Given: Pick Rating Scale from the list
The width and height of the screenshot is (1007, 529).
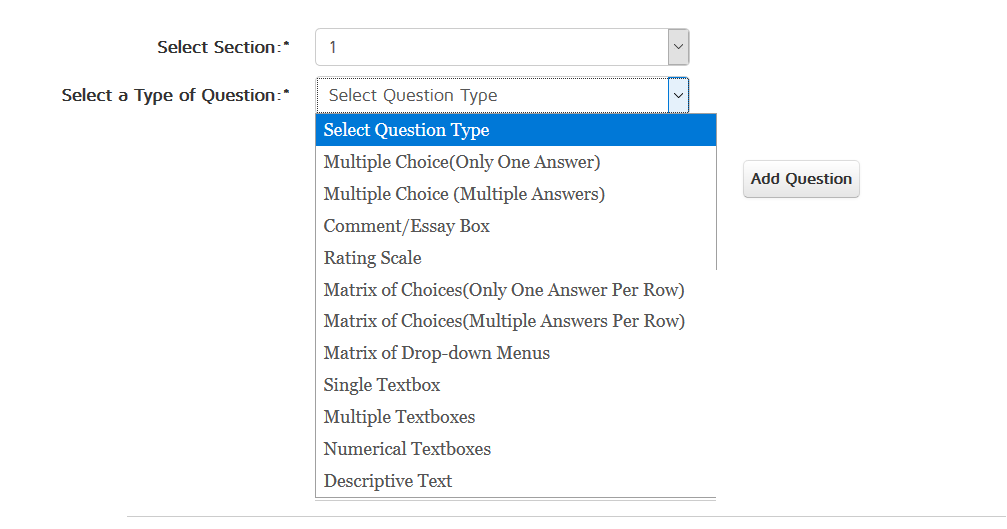Looking at the screenshot, I should click(373, 258).
